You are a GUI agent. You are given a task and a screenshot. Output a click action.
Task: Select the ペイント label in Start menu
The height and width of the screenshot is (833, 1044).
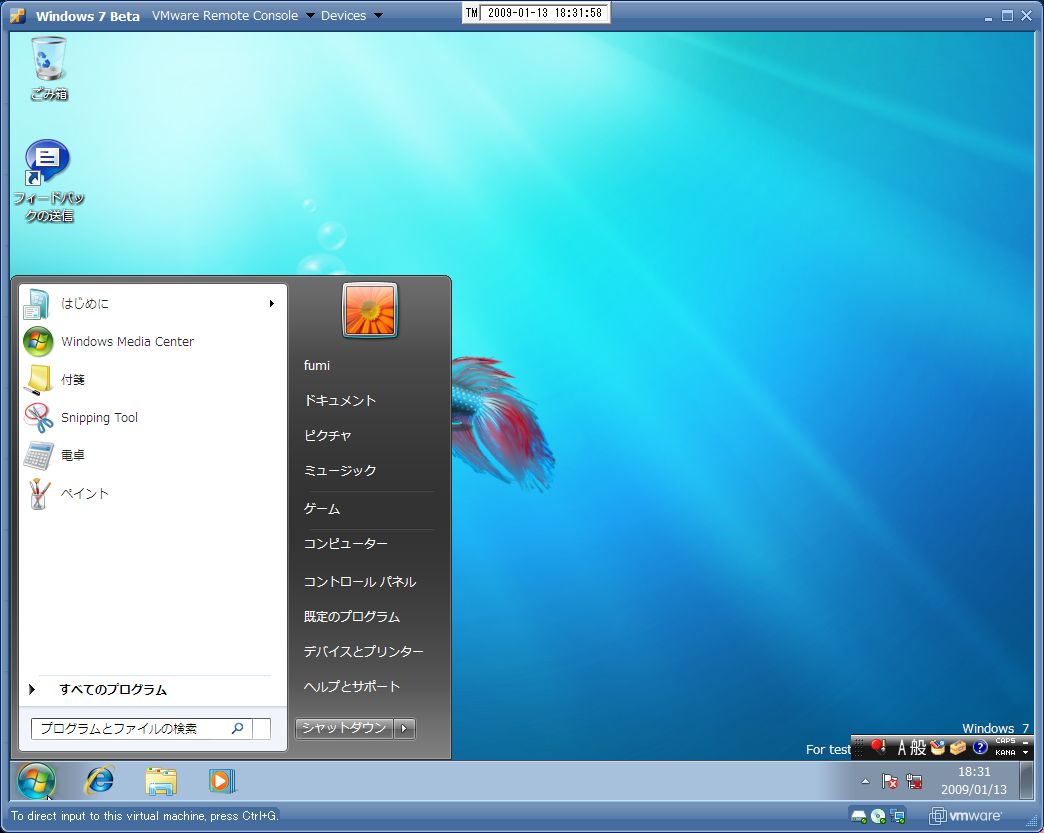click(85, 493)
